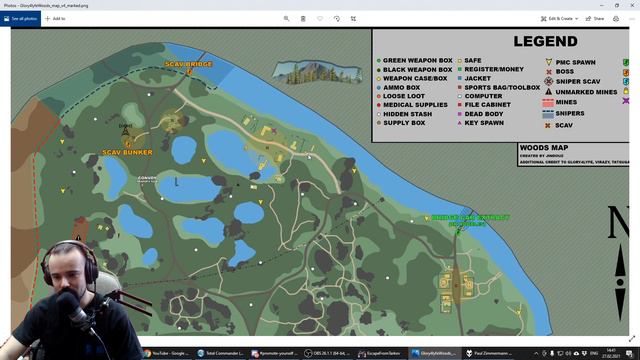Image resolution: width=640 pixels, height=360 pixels.
Task: Click REGISTER/MONEY legend entry
Action: click(491, 69)
